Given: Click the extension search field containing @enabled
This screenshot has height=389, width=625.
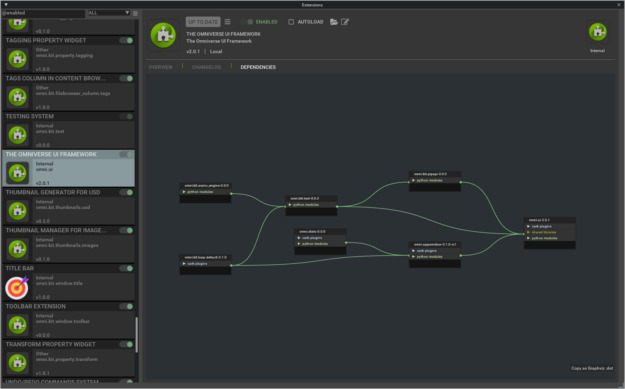Looking at the screenshot, I should point(43,13).
